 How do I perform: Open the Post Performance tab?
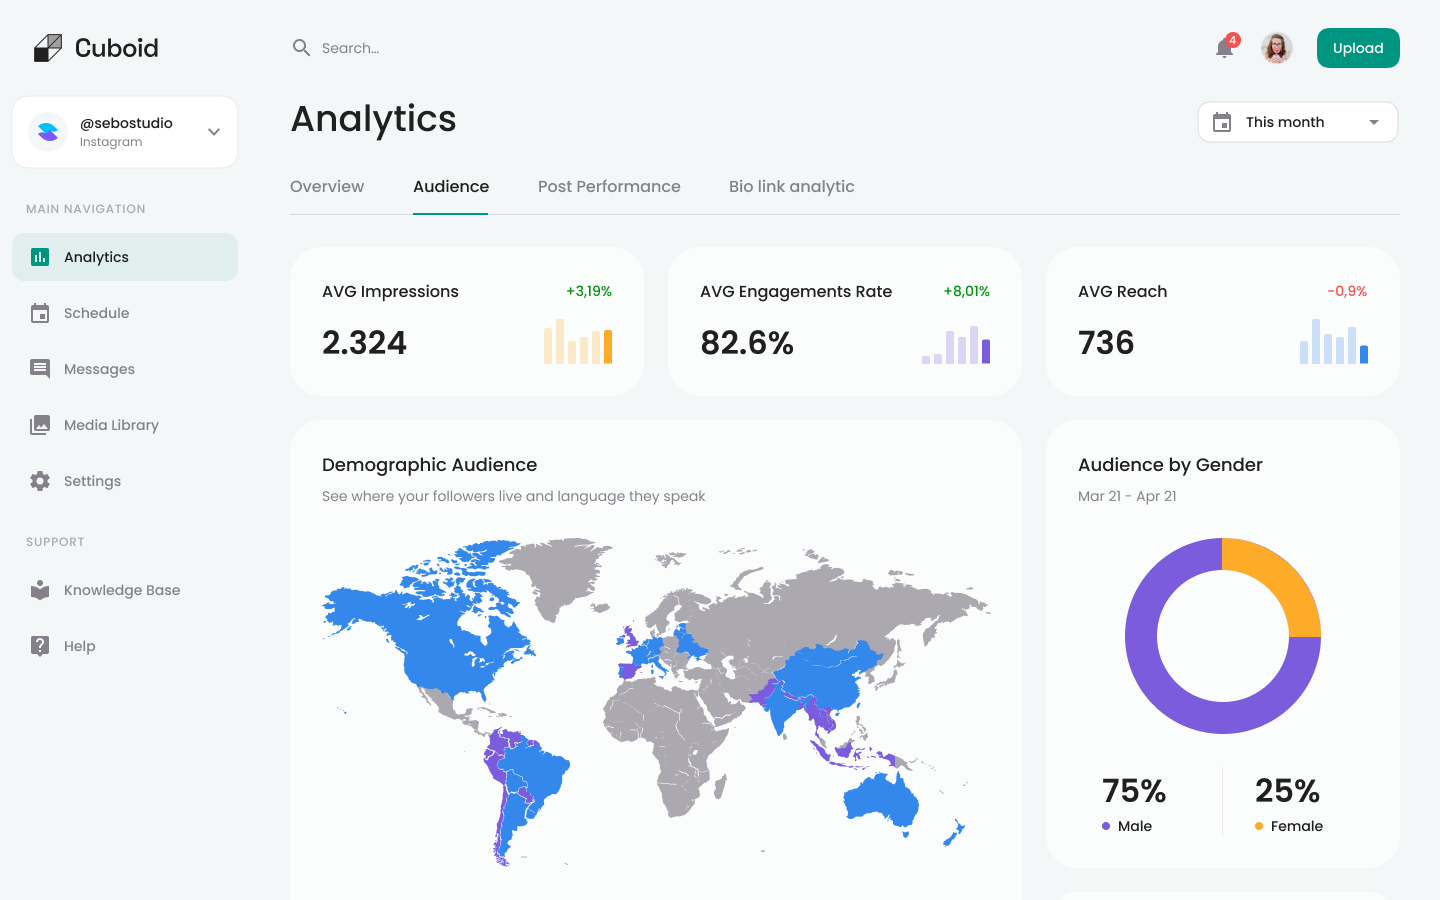pos(609,186)
